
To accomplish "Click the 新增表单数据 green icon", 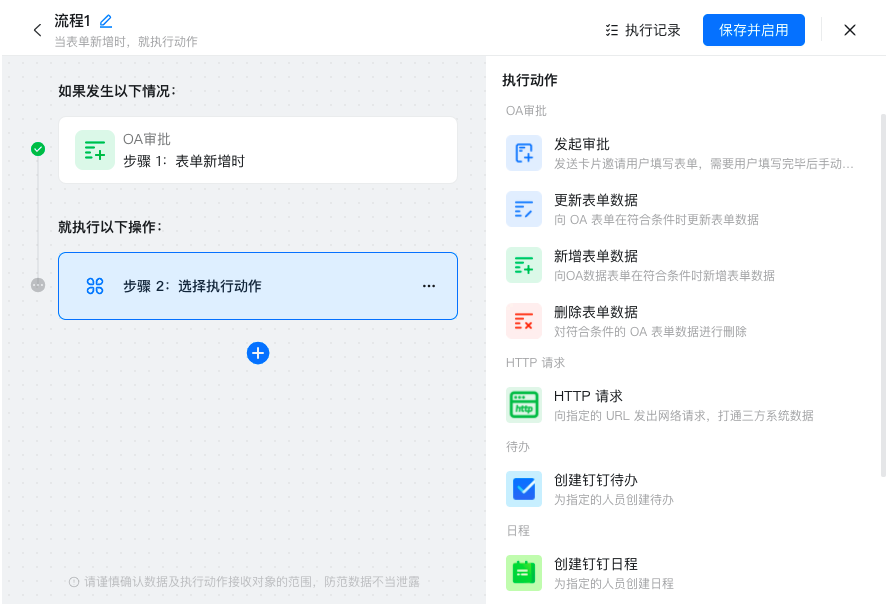I will click(x=524, y=265).
